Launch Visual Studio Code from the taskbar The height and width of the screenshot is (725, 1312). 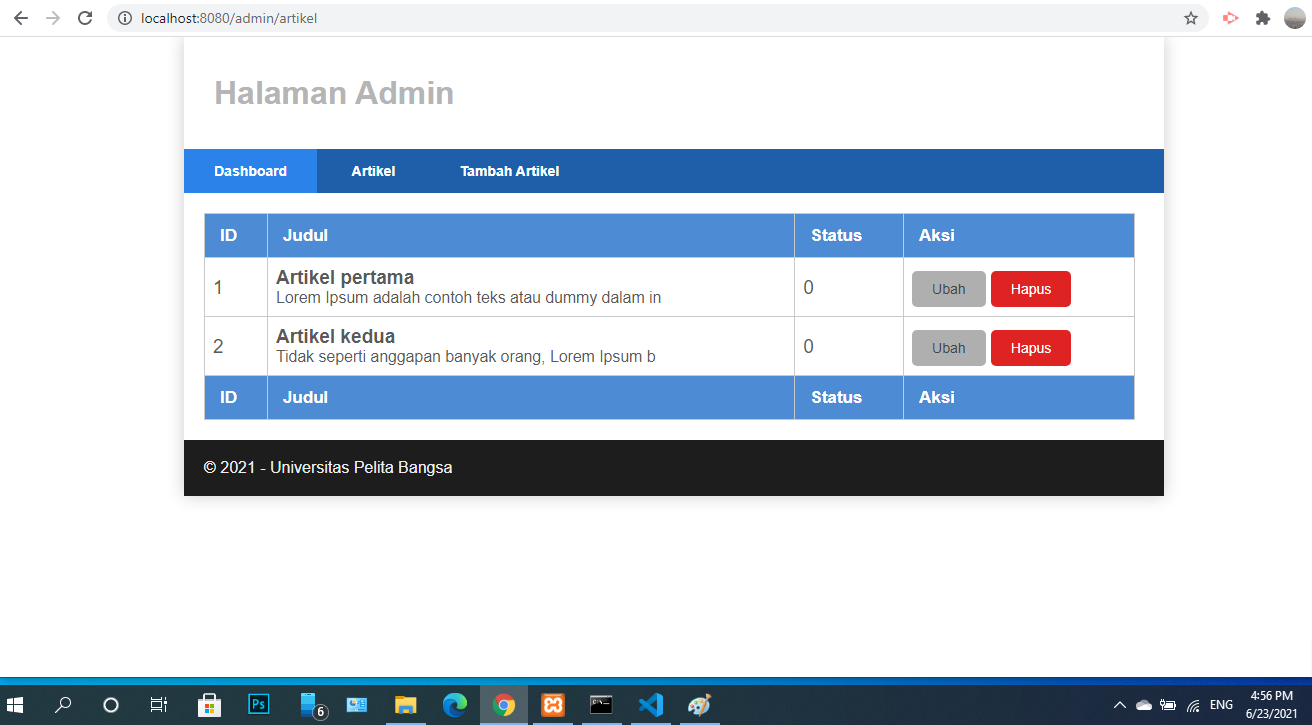pos(650,705)
